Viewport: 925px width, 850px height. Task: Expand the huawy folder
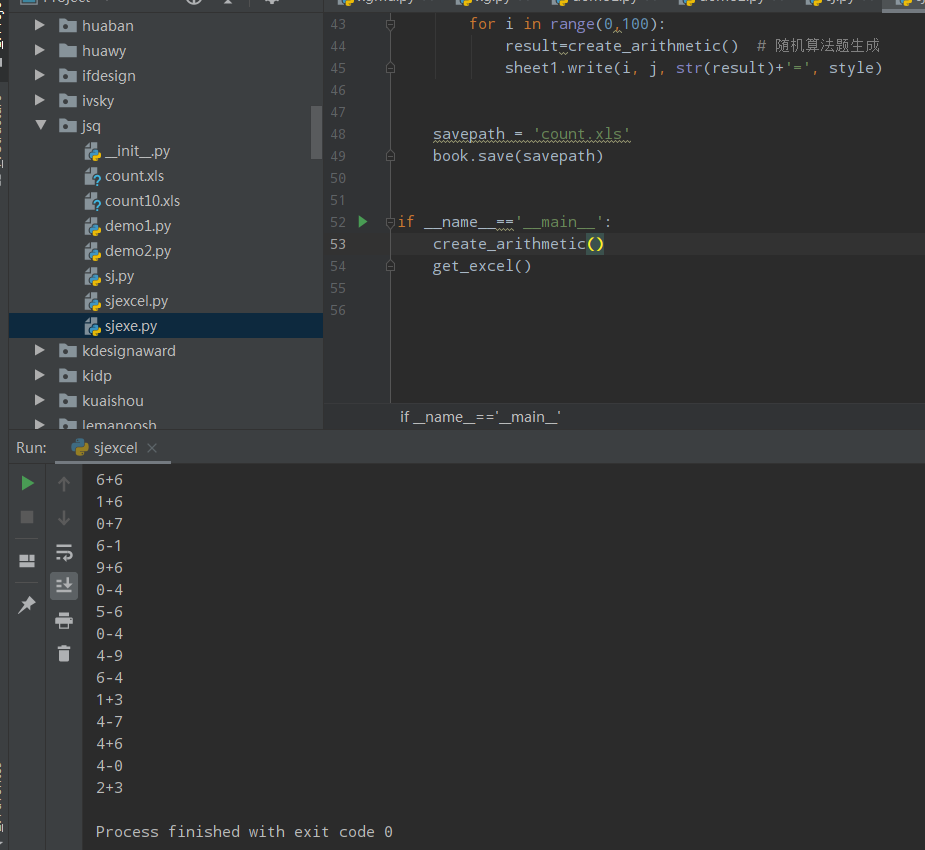coord(40,50)
